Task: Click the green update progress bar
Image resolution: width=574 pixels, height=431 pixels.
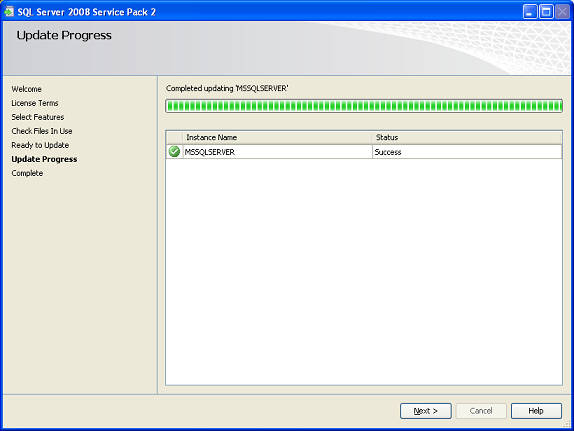Action: [x=364, y=106]
